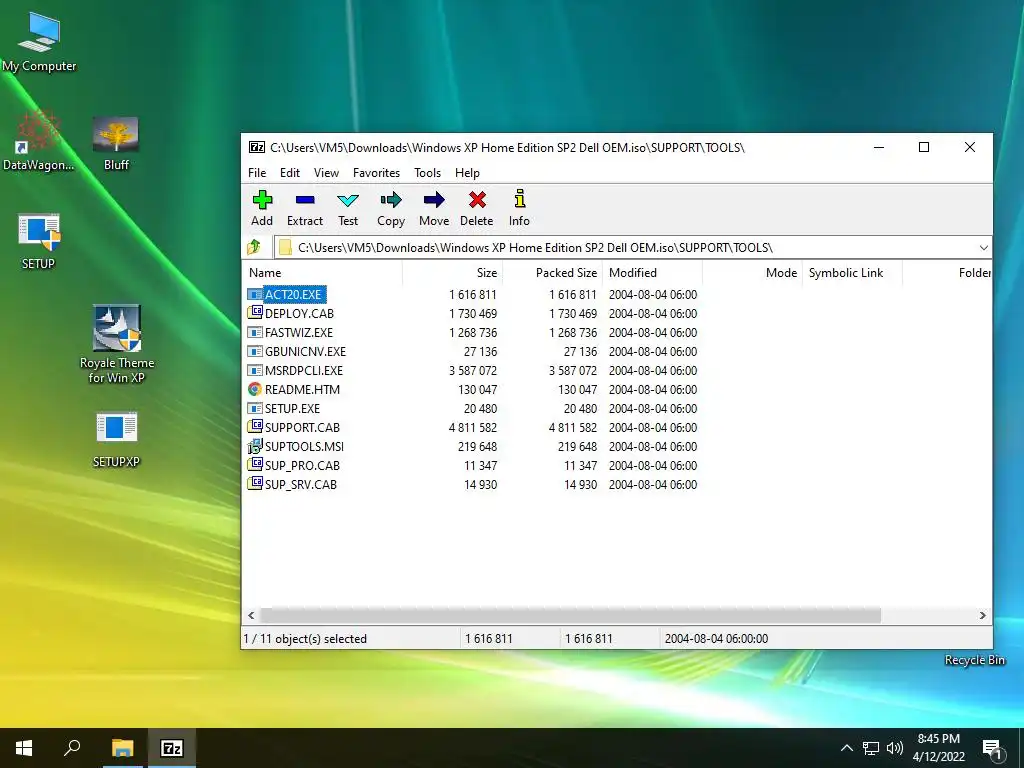Click SUP_SRV.CAB modified date
Viewport: 1024px width, 768px height.
tap(653, 485)
